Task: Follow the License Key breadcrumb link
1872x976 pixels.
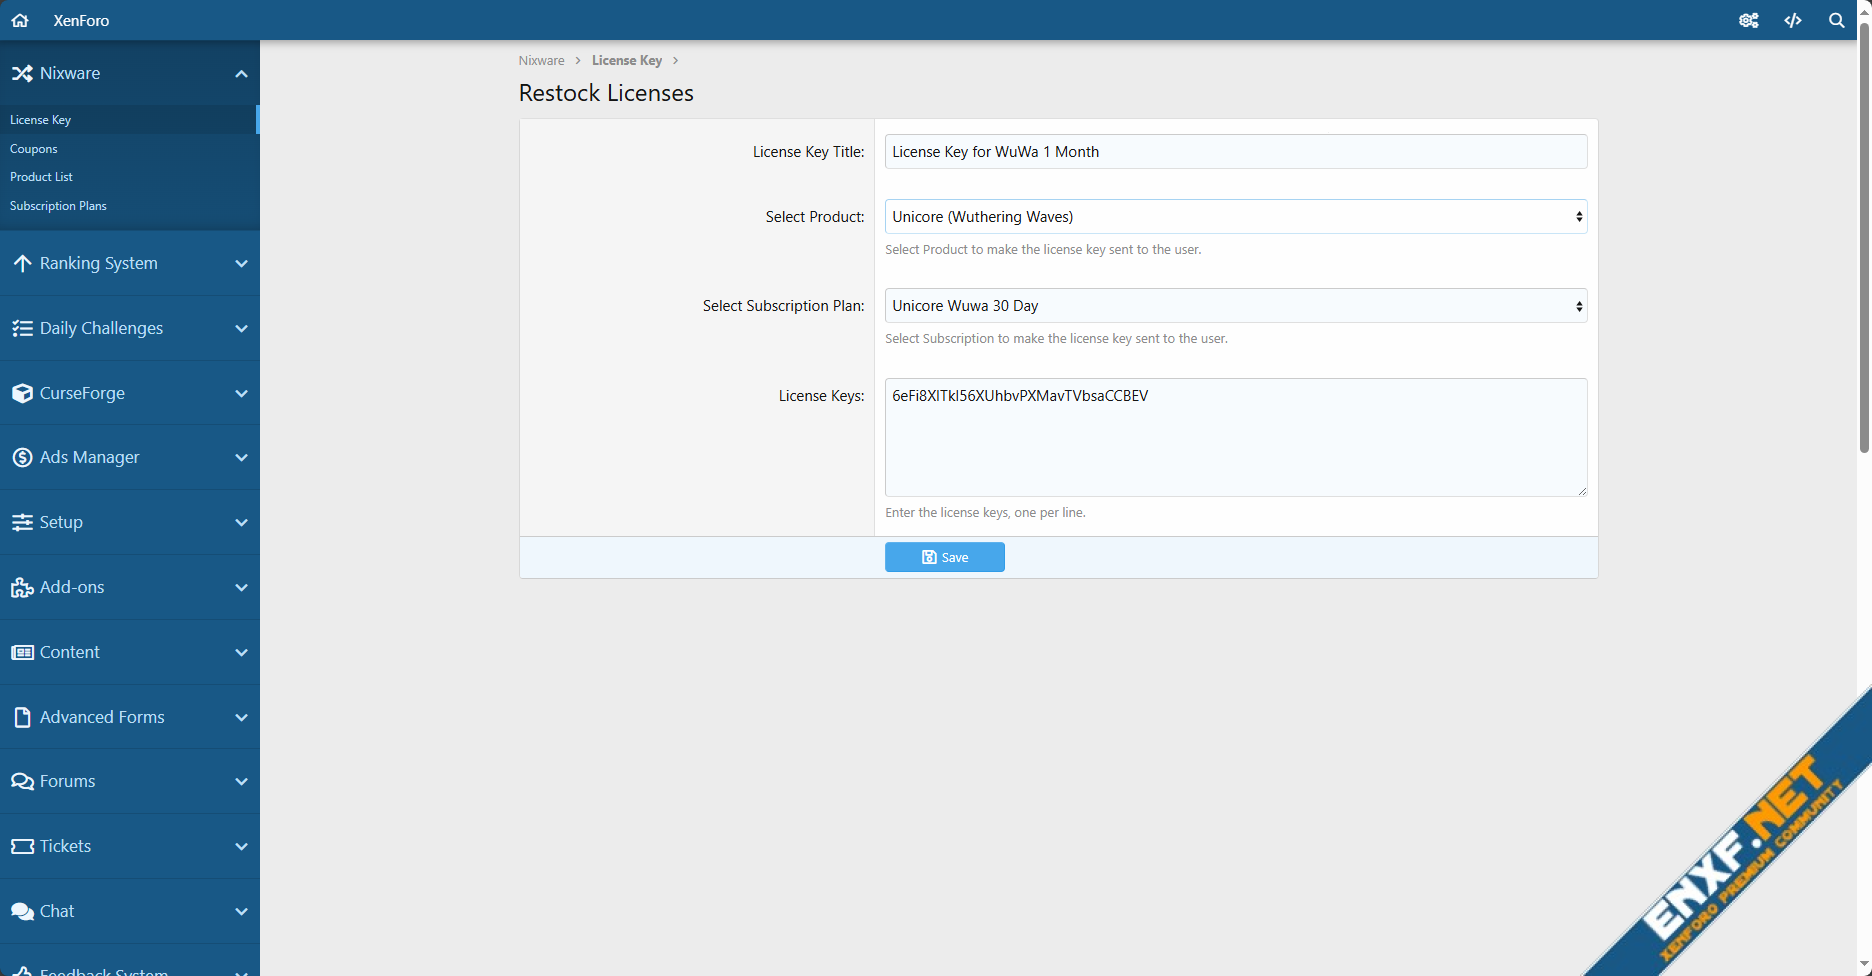Action: 627,60
